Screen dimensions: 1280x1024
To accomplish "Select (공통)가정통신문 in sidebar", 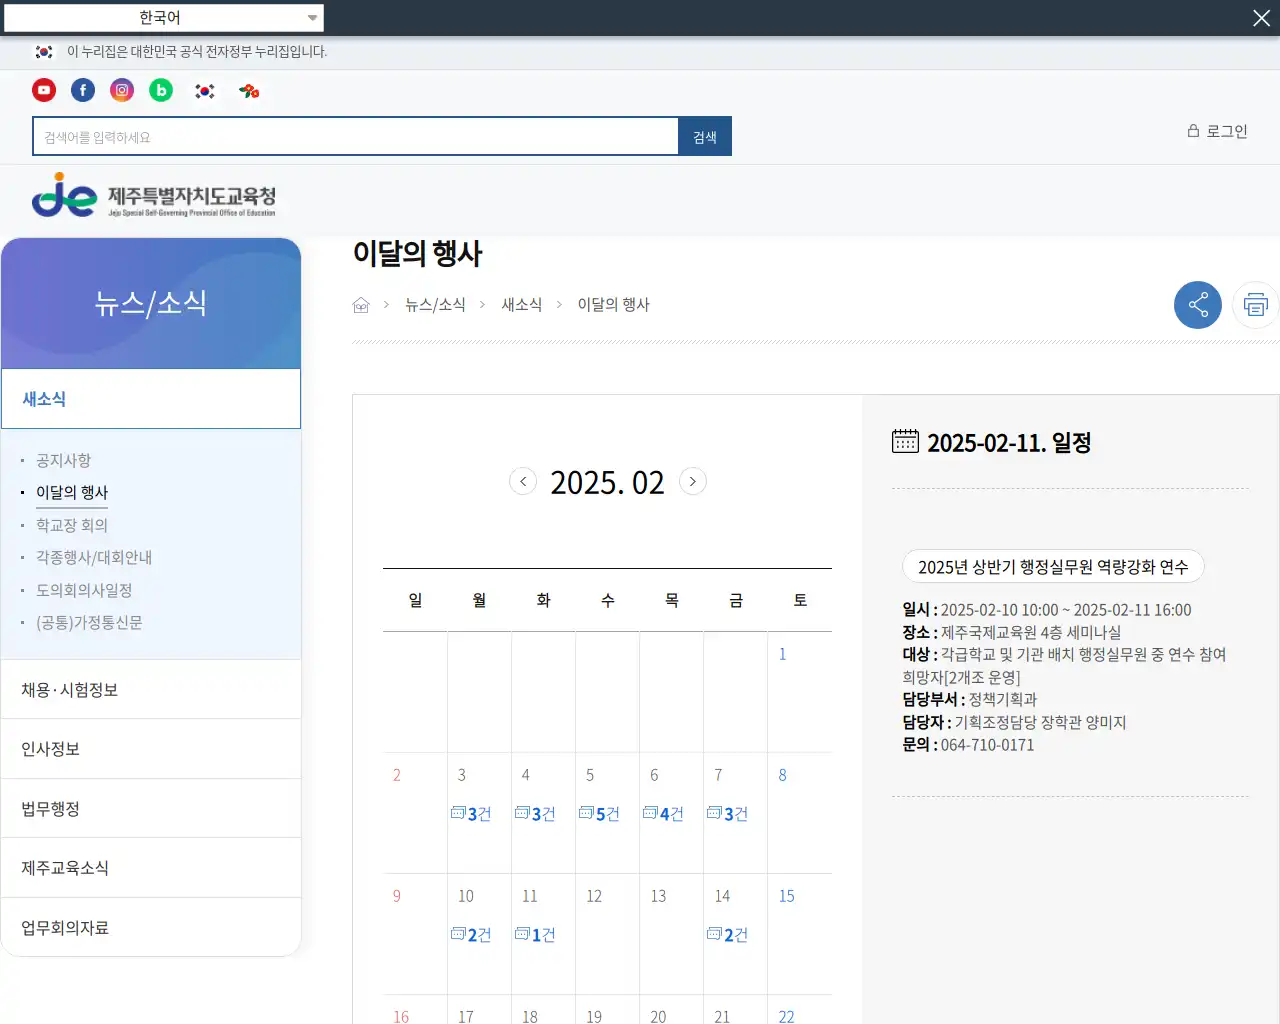I will tap(89, 622).
